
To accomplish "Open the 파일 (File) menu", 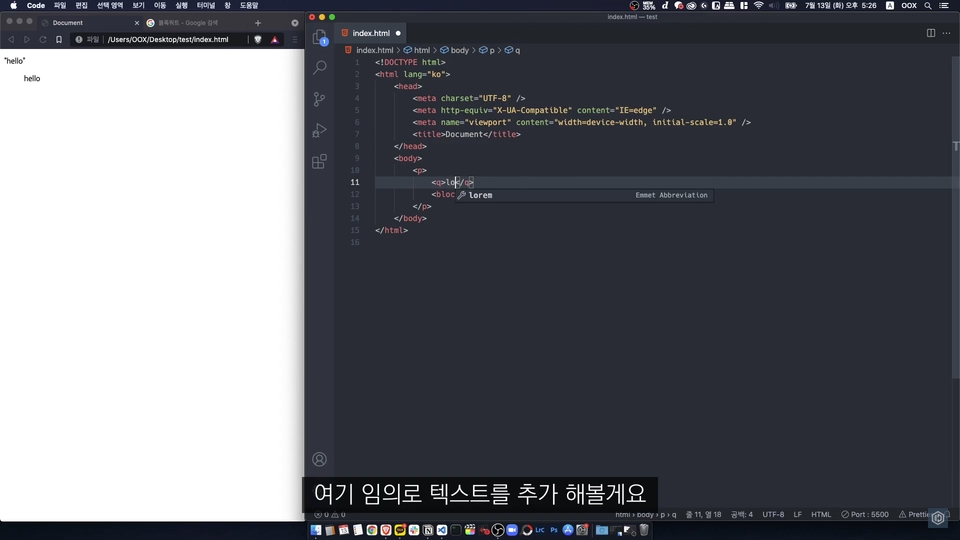I will (60, 6).
